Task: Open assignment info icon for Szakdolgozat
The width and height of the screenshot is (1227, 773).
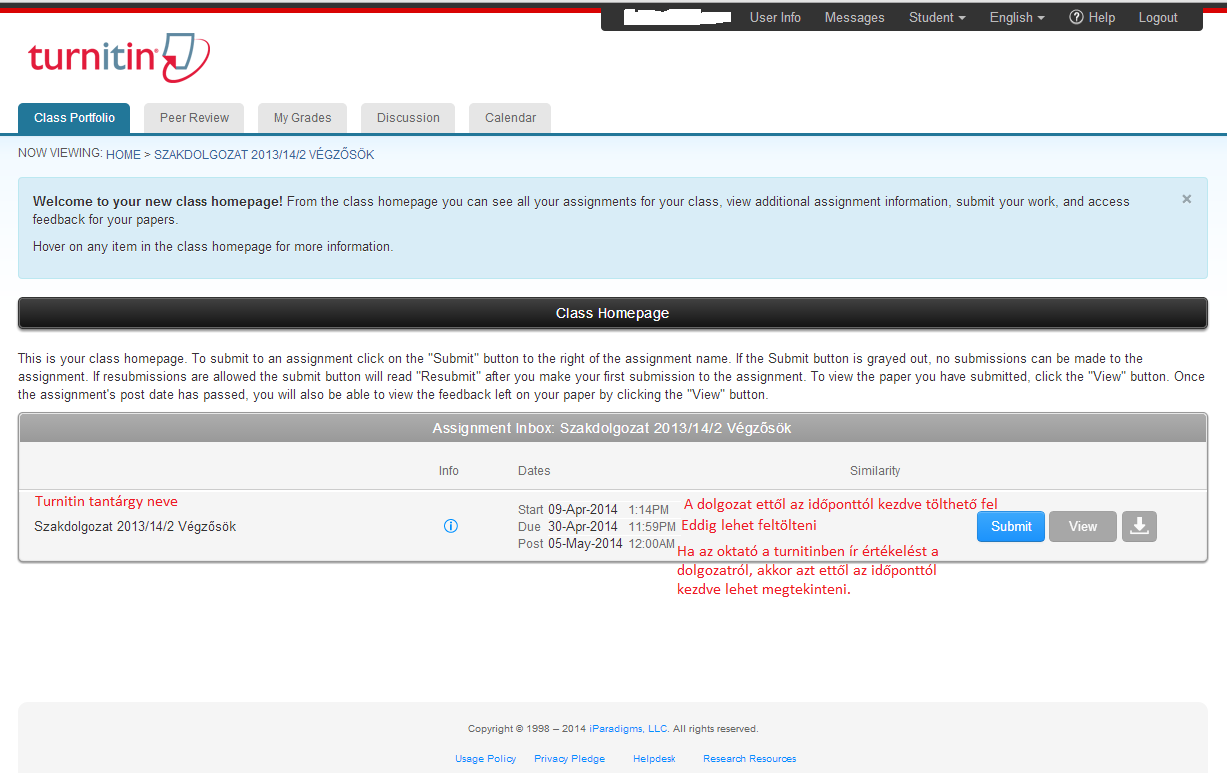Action: tap(450, 526)
